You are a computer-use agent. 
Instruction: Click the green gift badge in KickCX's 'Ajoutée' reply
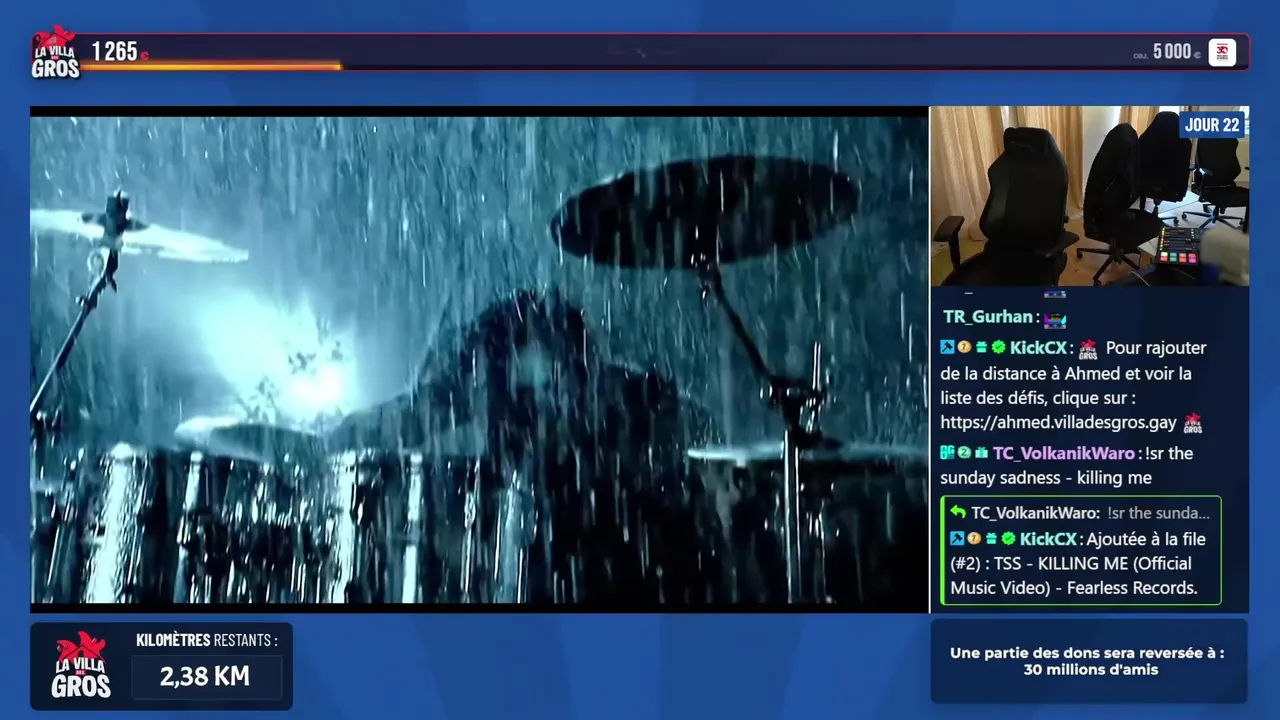(x=991, y=539)
